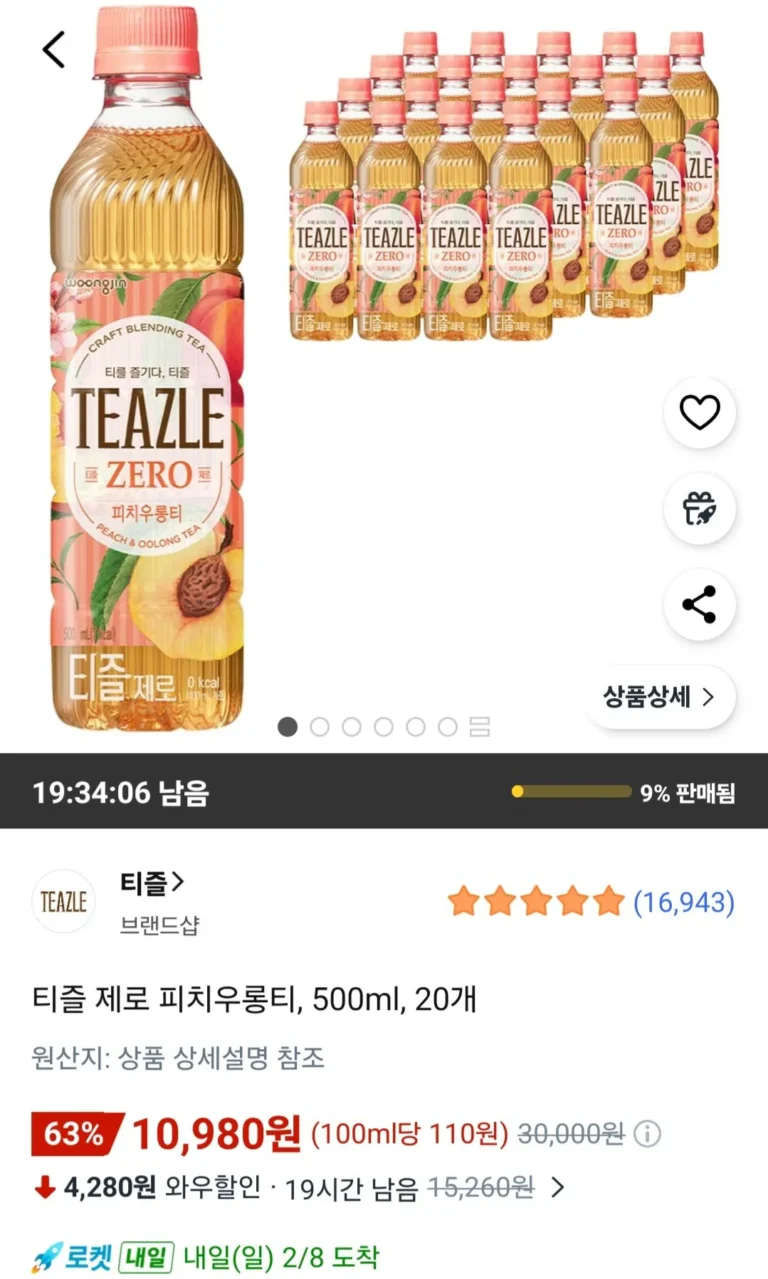Go back with the arrow icon
Viewport: 768px width, 1279px height.
click(x=54, y=49)
